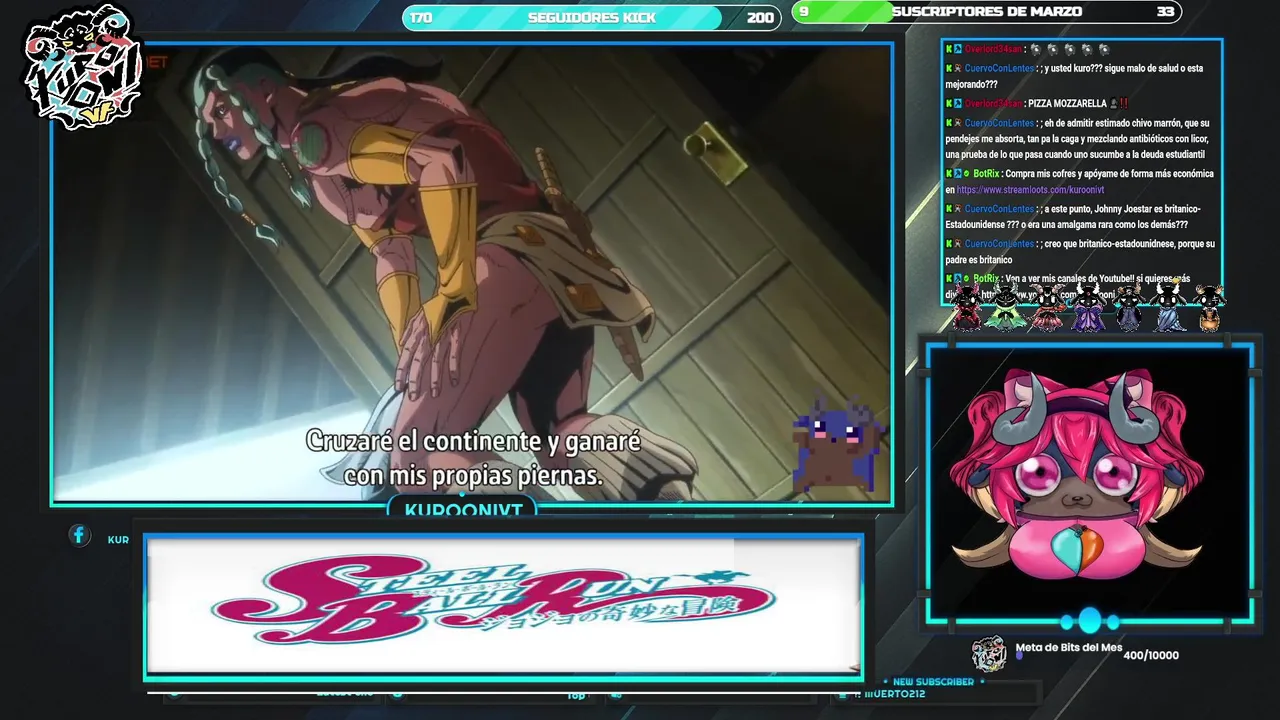Click BotRix on the 'Compra mis cofres' message
Viewport: 1280px width, 720px height.
pyautogui.click(x=986, y=173)
